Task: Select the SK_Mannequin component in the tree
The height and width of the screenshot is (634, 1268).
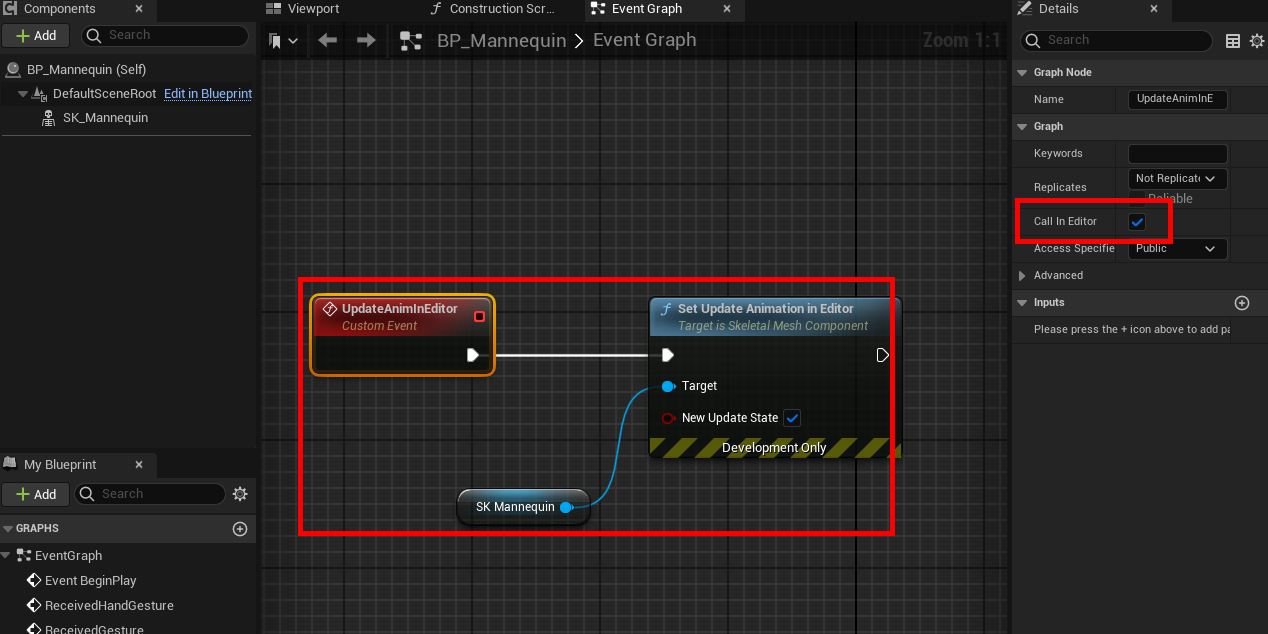Action: point(105,118)
